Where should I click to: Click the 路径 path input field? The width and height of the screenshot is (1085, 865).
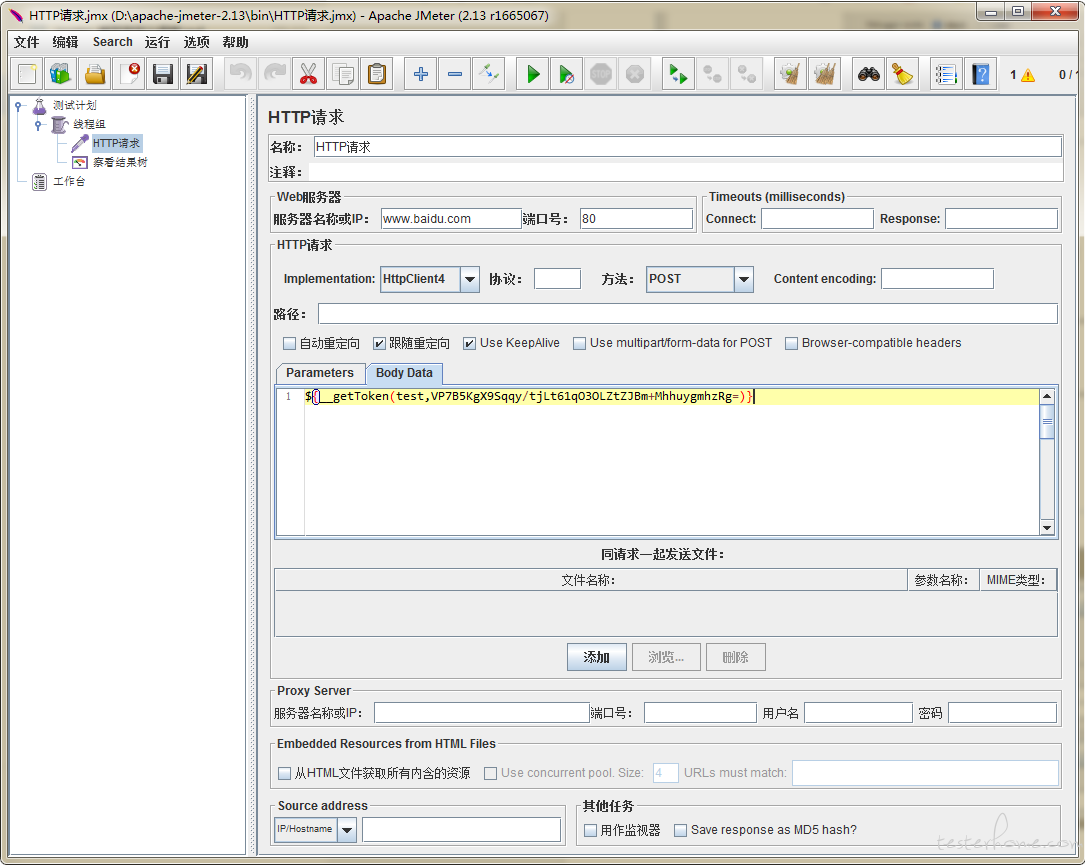click(x=688, y=314)
